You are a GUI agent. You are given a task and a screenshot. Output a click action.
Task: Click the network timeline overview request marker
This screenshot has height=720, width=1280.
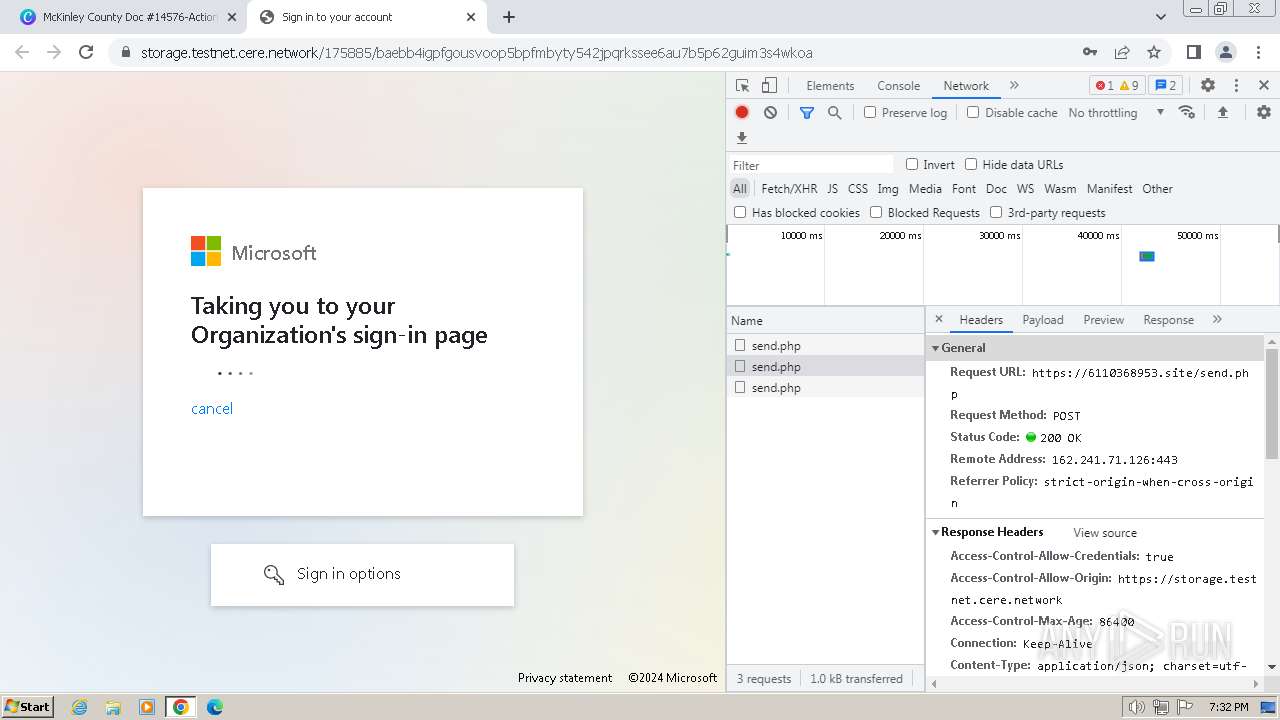(1147, 256)
